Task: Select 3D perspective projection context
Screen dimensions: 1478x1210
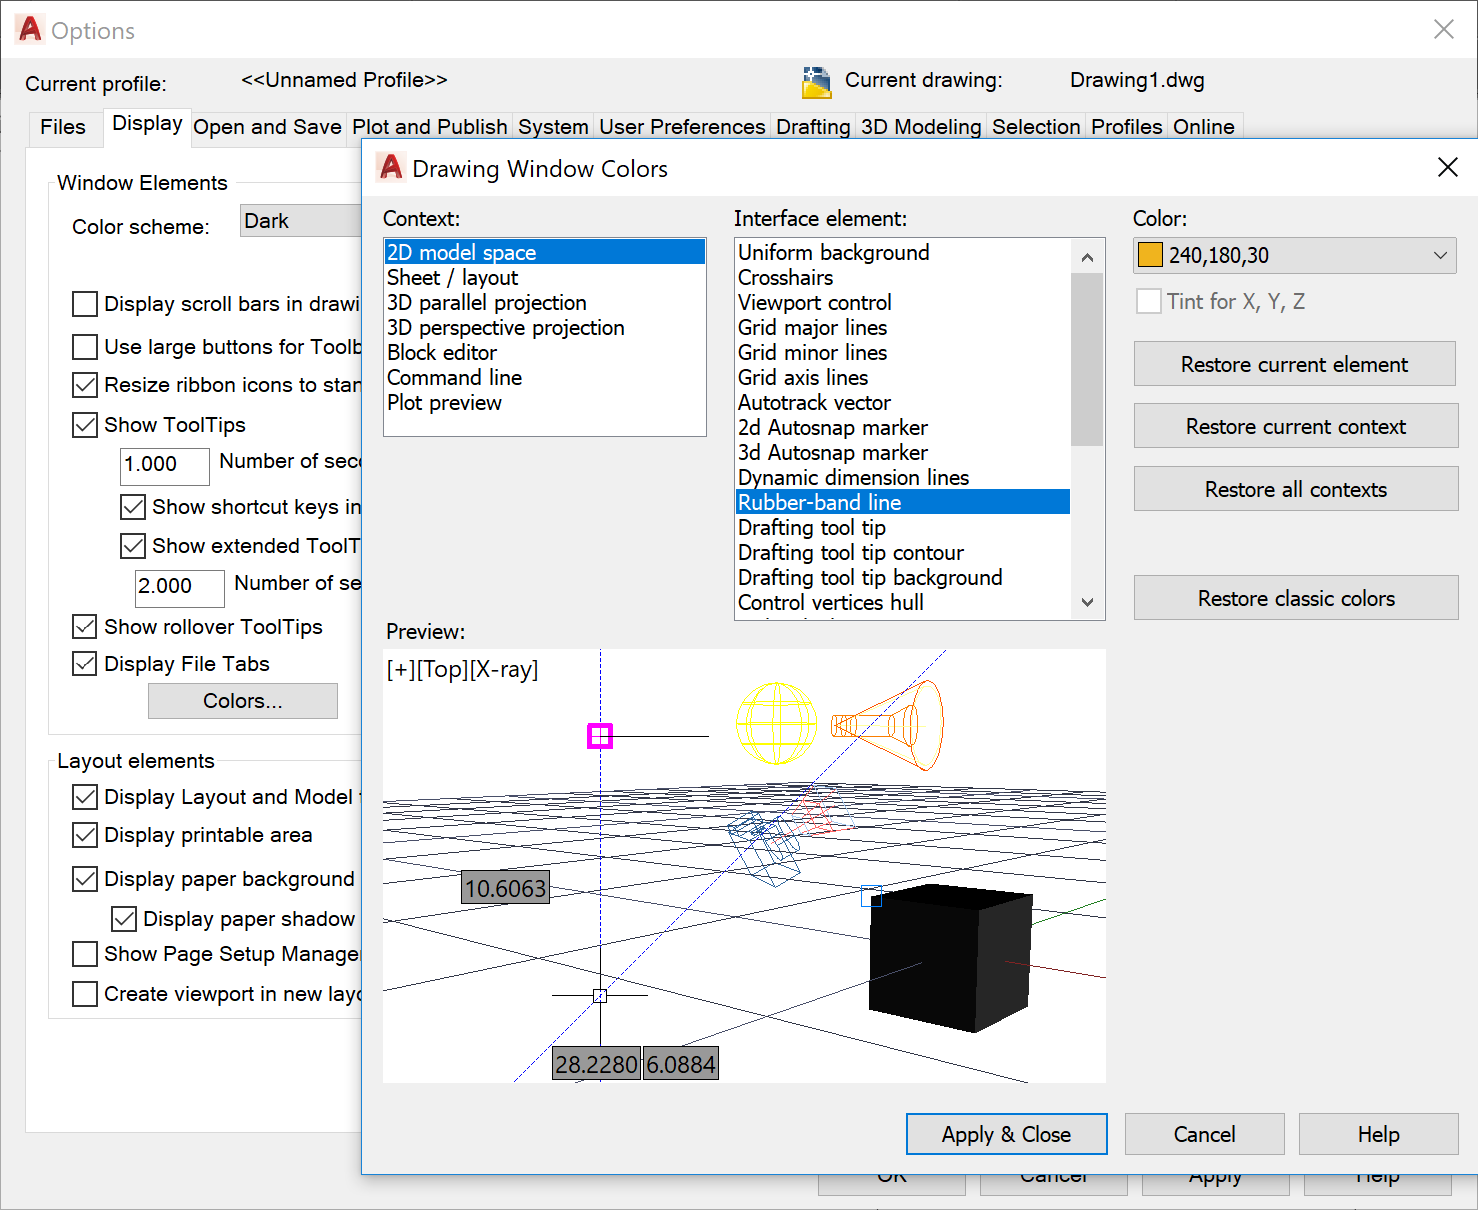Action: pyautogui.click(x=545, y=327)
